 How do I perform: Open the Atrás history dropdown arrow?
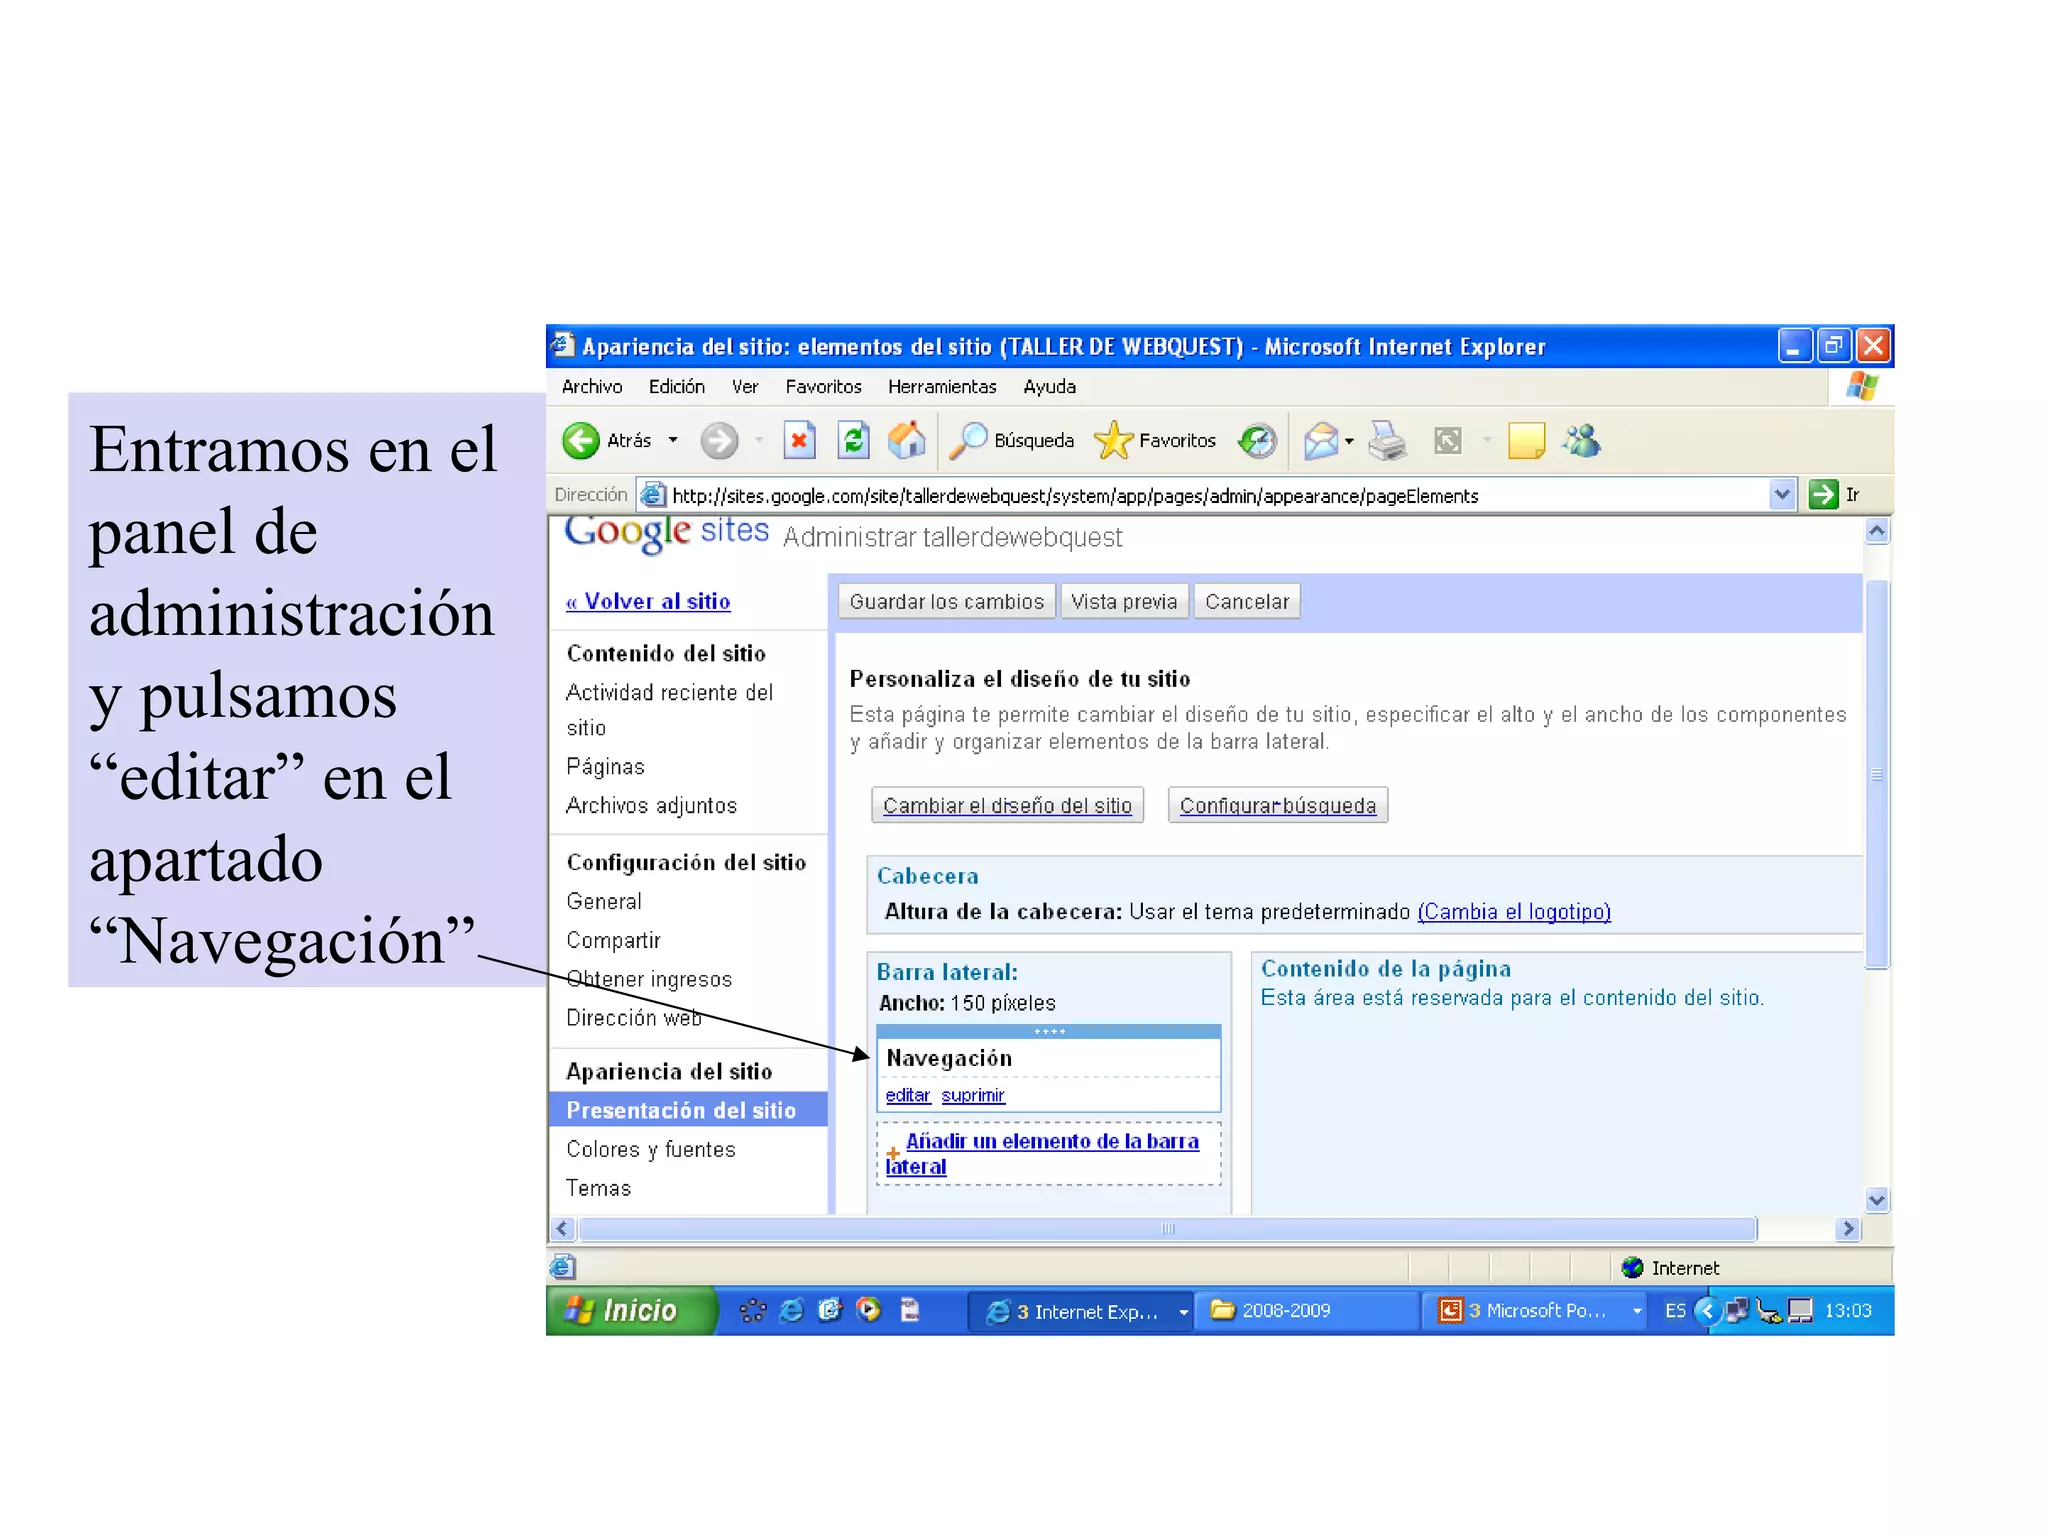673,441
